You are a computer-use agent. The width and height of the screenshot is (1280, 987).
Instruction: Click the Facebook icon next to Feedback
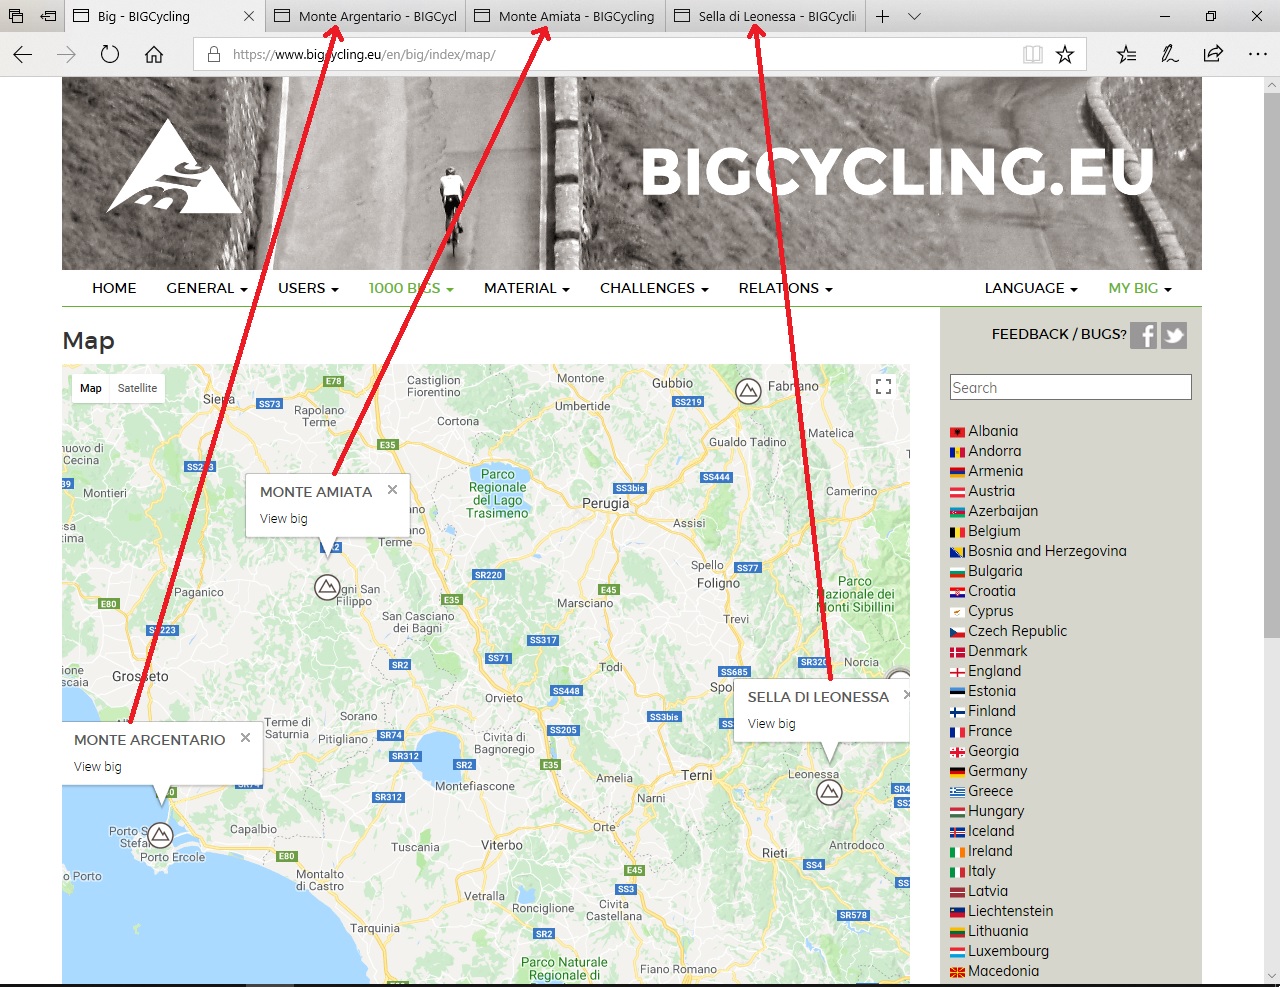[1143, 336]
